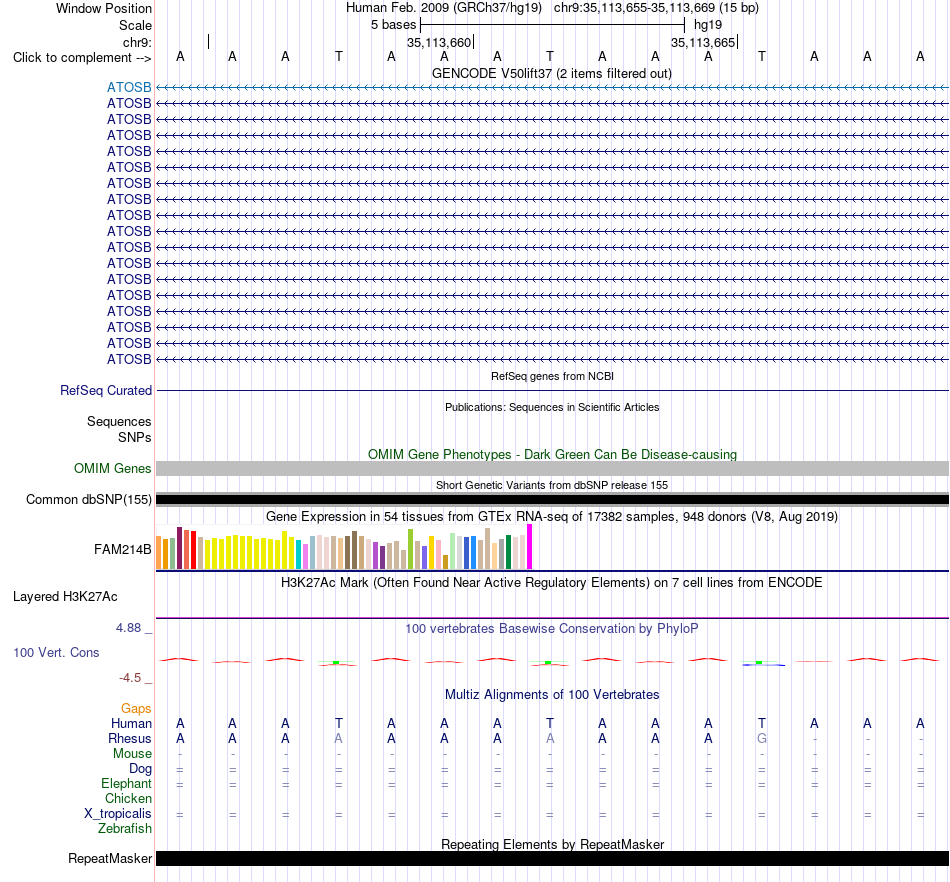Click the black RepeatMasker item bar
This screenshot has height=882, width=950.
(x=552, y=858)
